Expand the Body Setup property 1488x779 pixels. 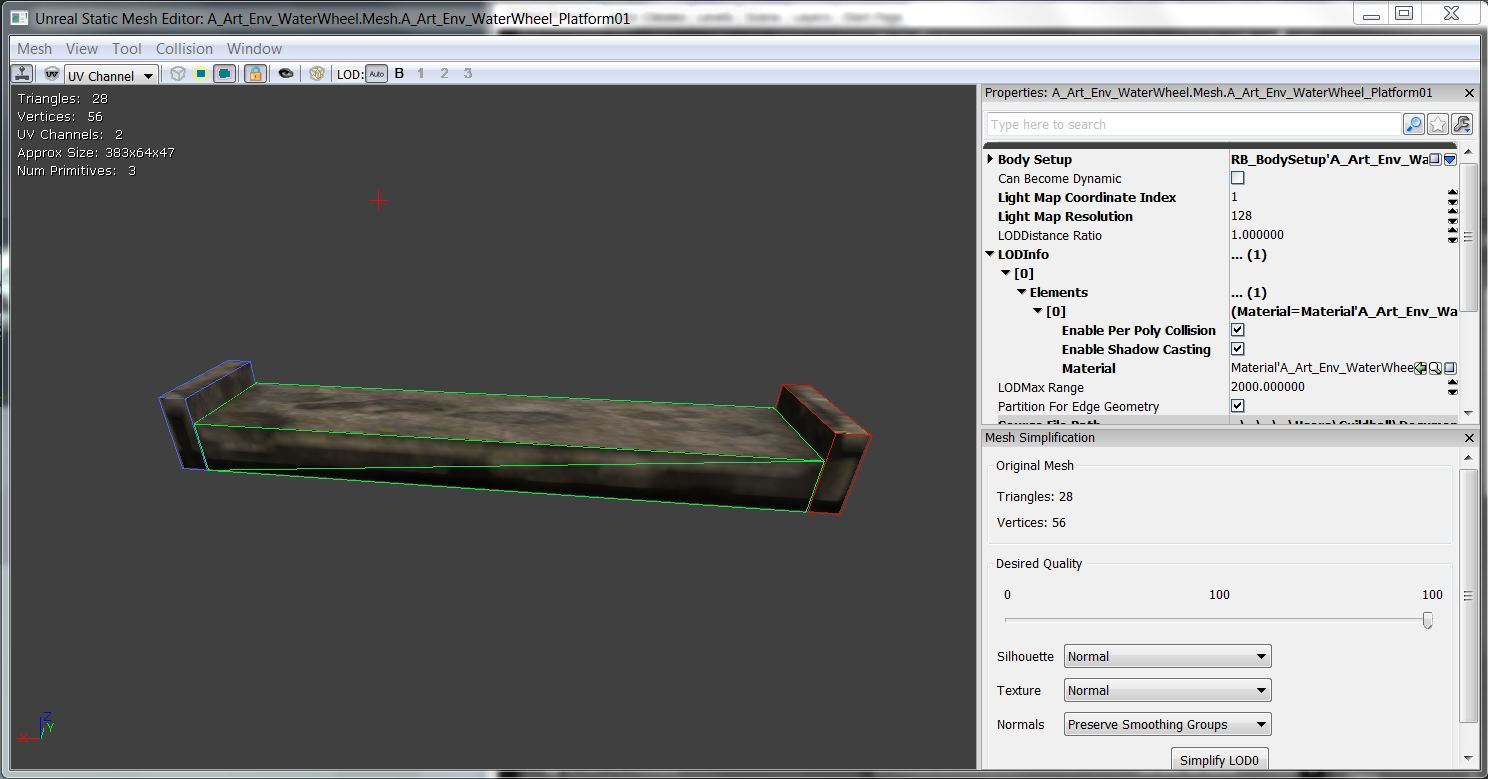990,159
